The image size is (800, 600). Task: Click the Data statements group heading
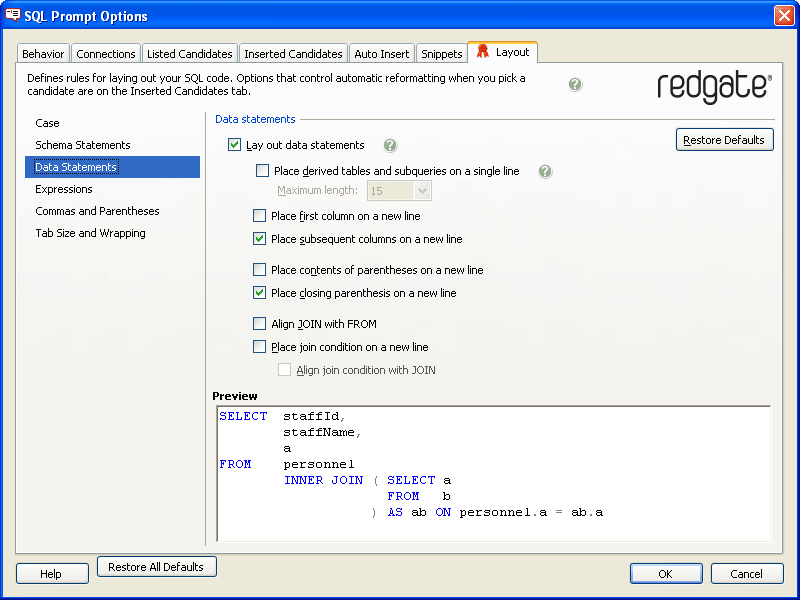[x=255, y=119]
